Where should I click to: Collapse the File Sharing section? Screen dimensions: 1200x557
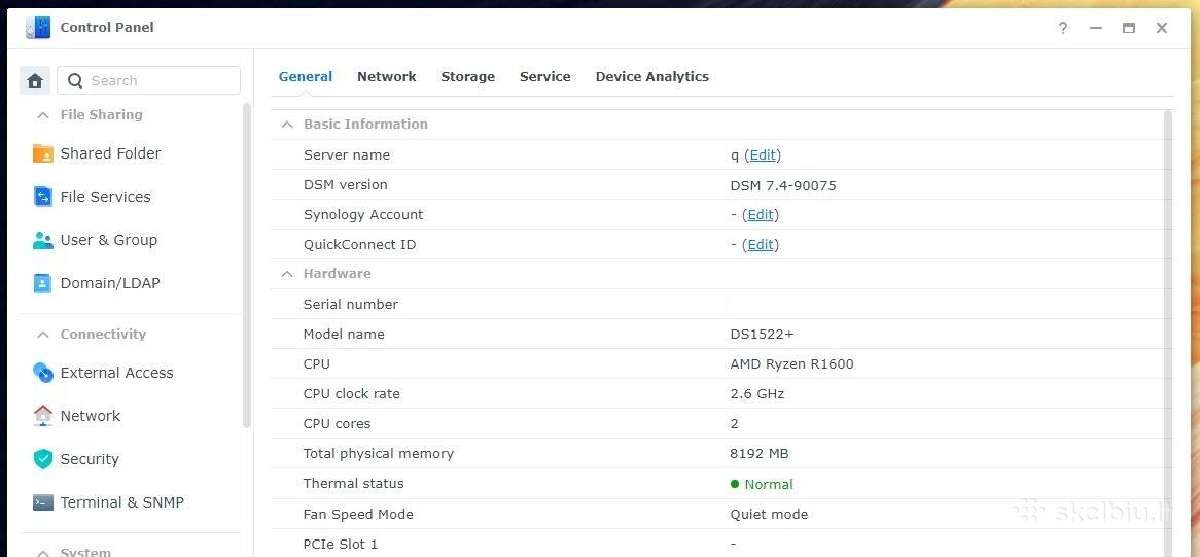[x=43, y=115]
